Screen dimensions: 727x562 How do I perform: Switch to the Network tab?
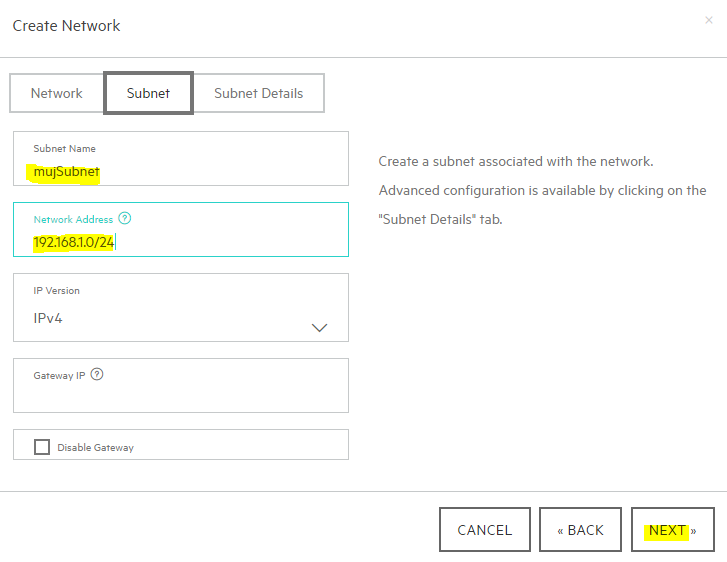tap(57, 93)
